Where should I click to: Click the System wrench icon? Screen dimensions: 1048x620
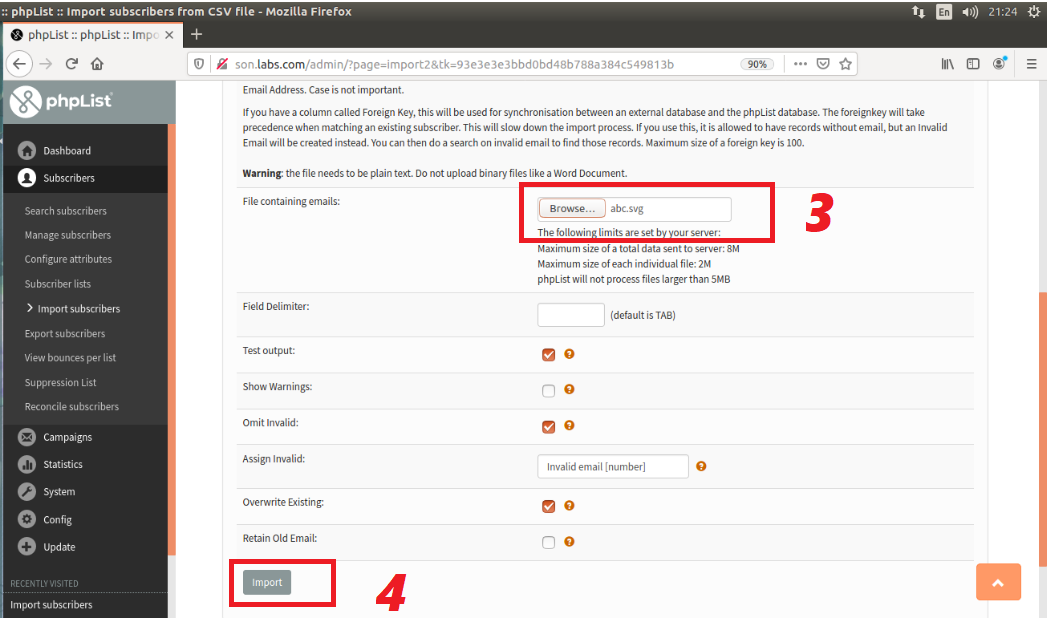pyautogui.click(x=27, y=491)
